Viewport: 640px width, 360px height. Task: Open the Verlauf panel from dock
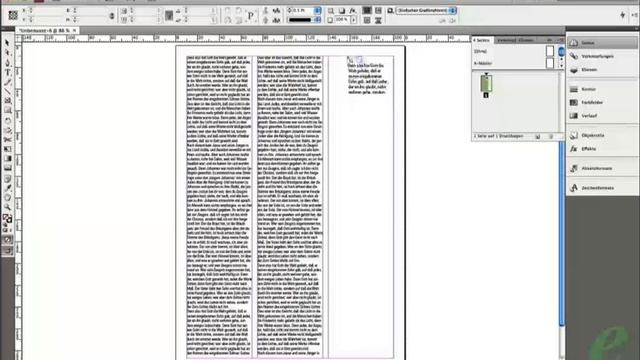(x=602, y=116)
